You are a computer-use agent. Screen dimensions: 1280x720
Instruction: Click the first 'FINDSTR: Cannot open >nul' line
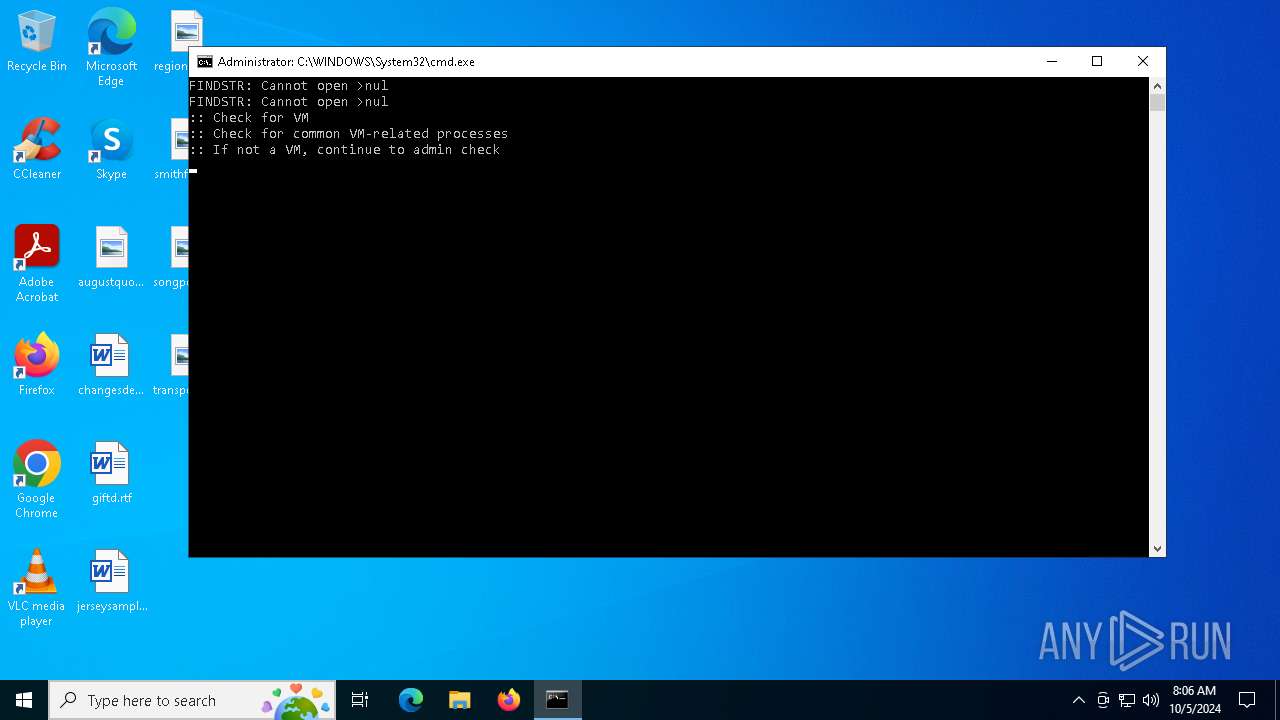289,86
